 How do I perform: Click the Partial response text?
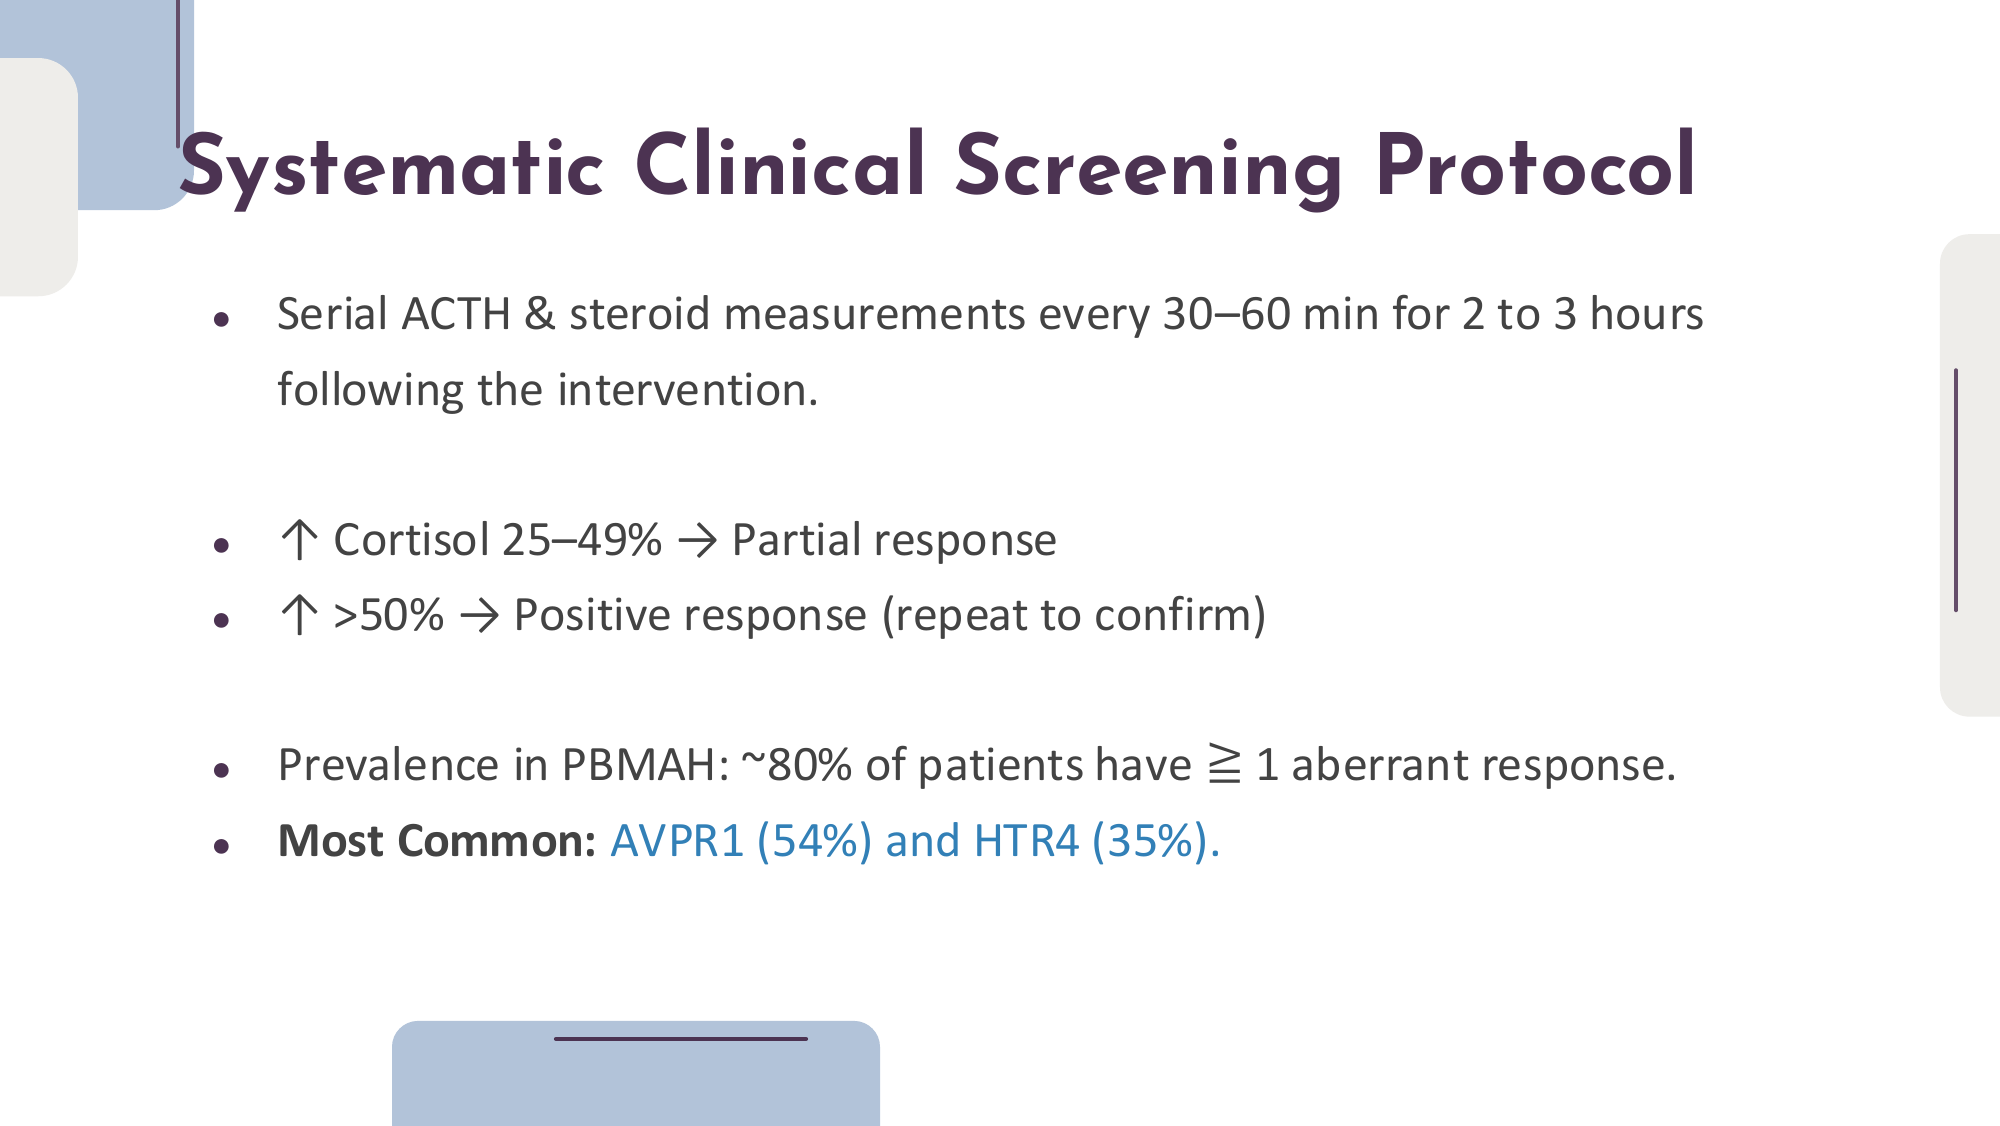click(x=894, y=540)
